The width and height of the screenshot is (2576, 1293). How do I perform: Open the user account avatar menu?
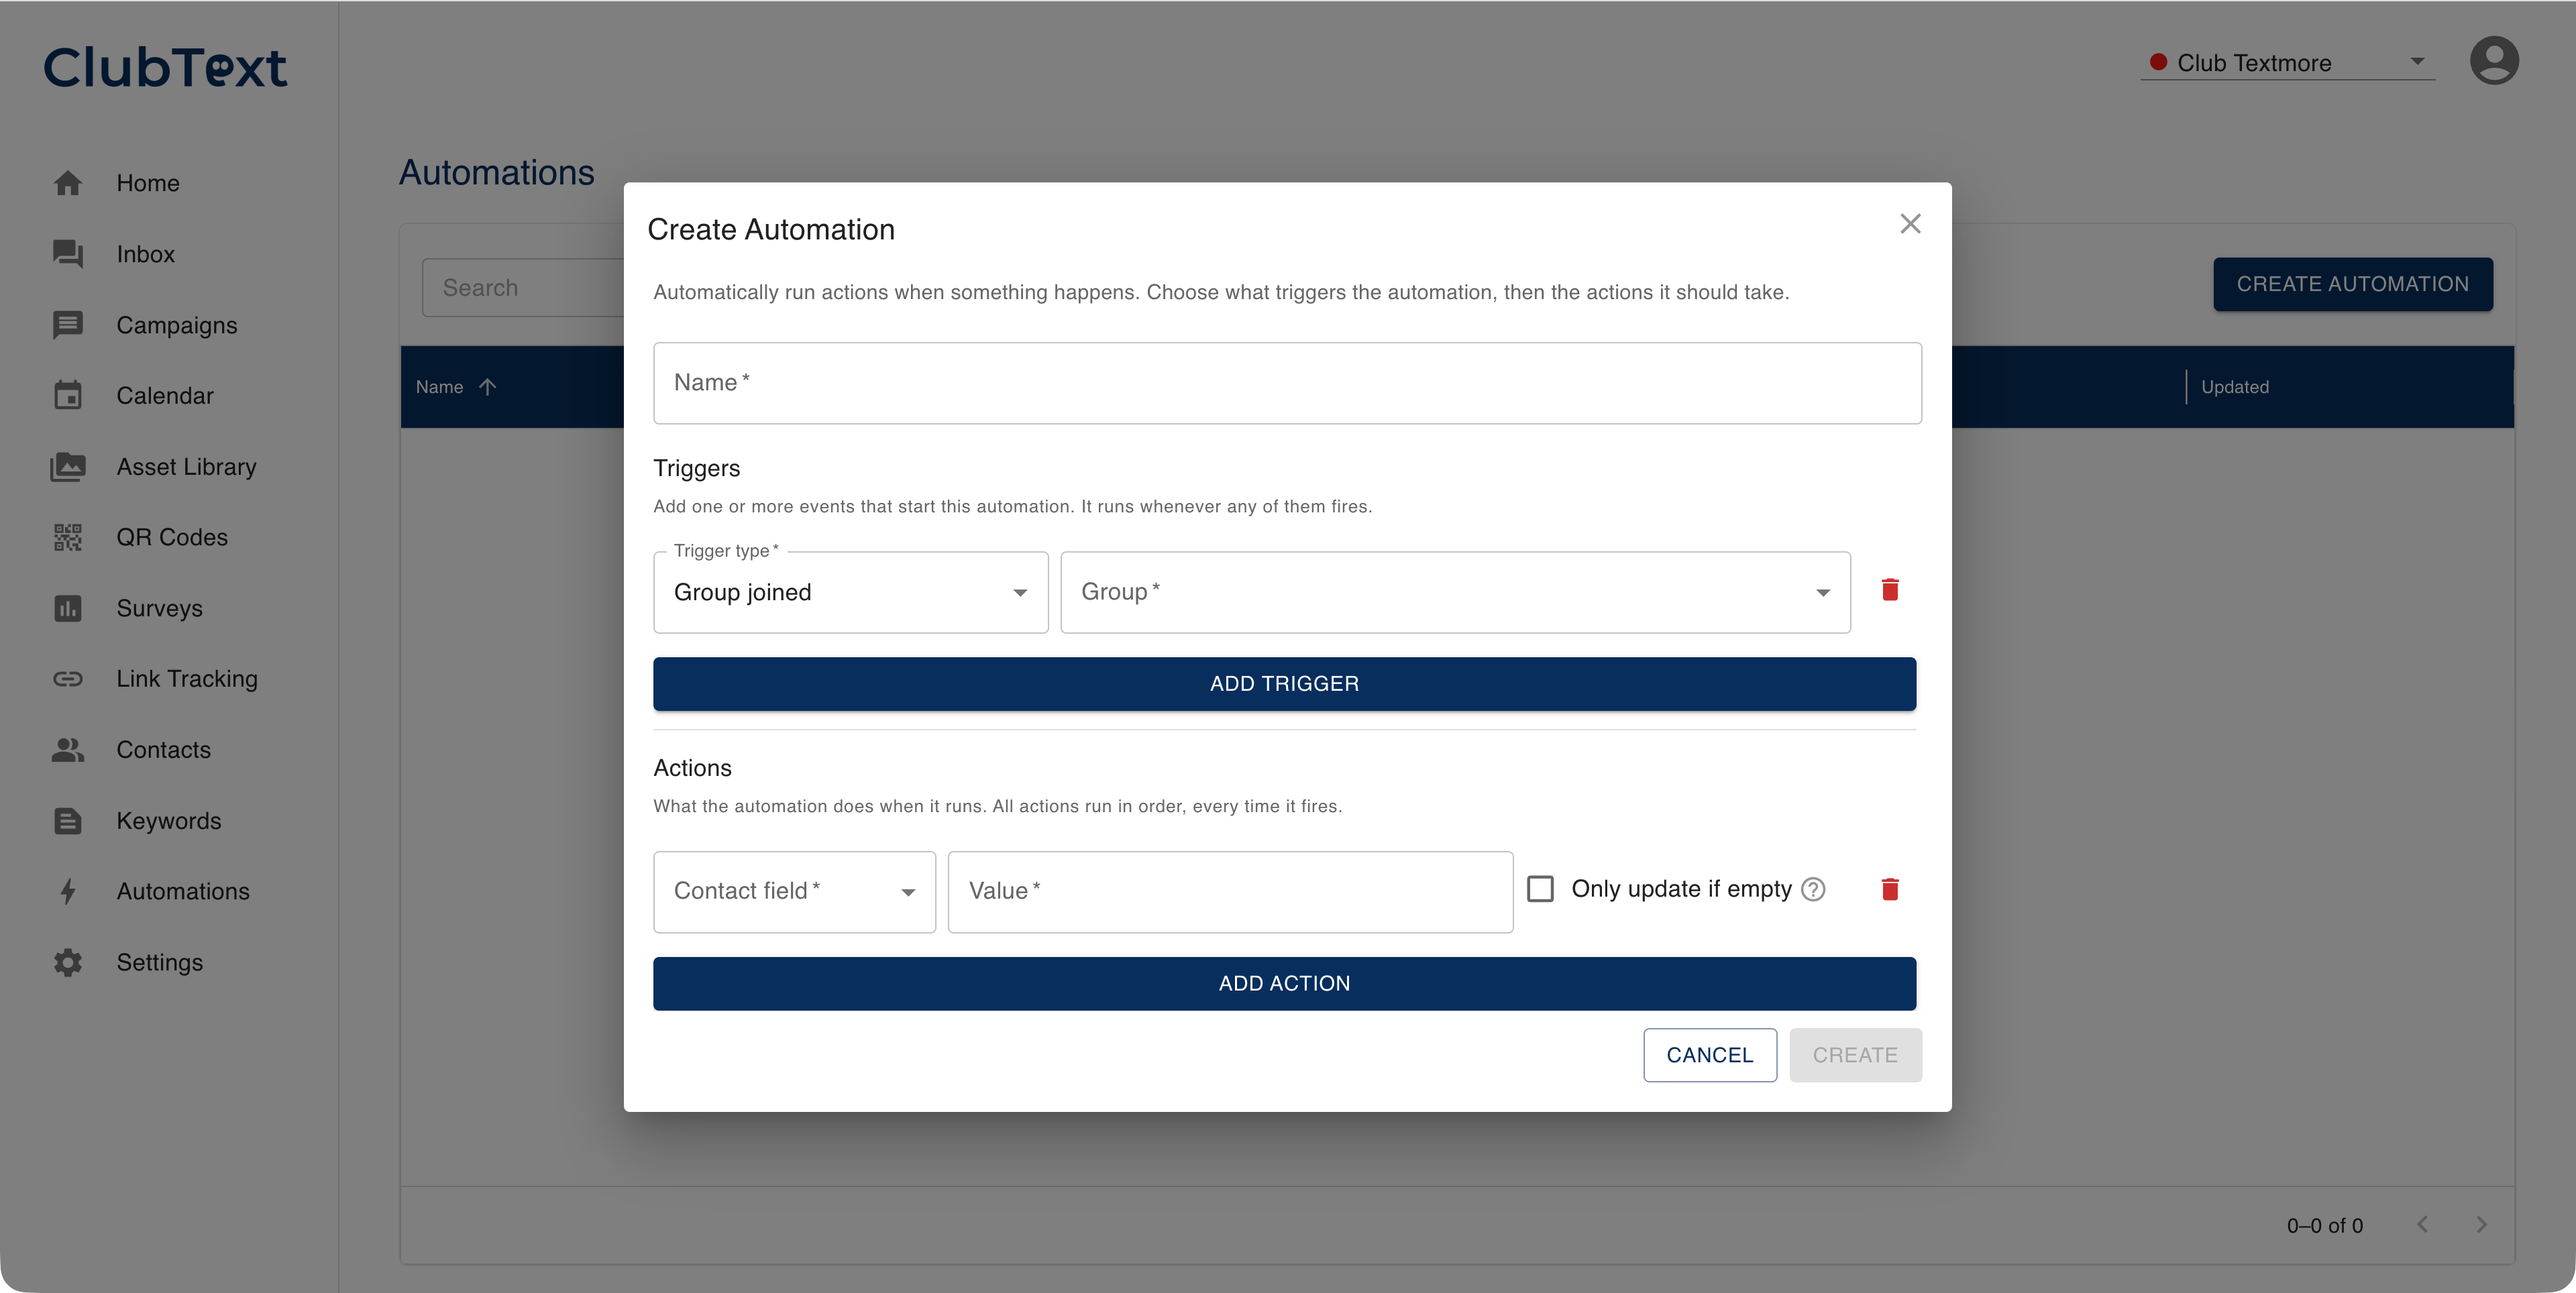[2493, 61]
